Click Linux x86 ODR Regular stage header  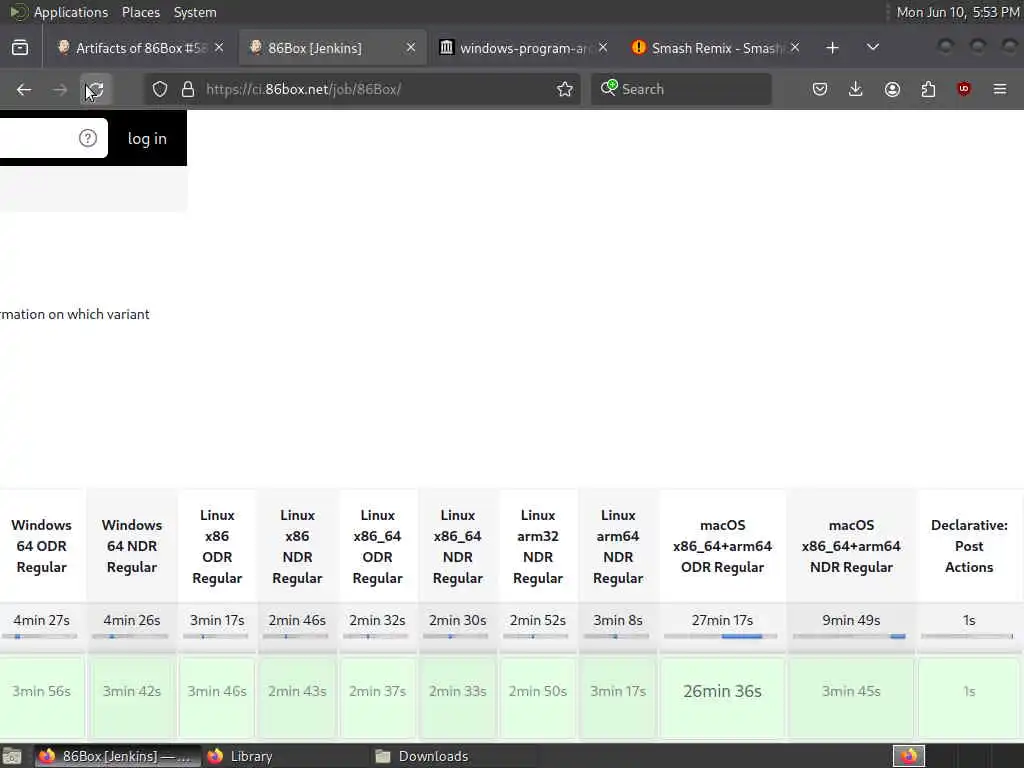217,547
